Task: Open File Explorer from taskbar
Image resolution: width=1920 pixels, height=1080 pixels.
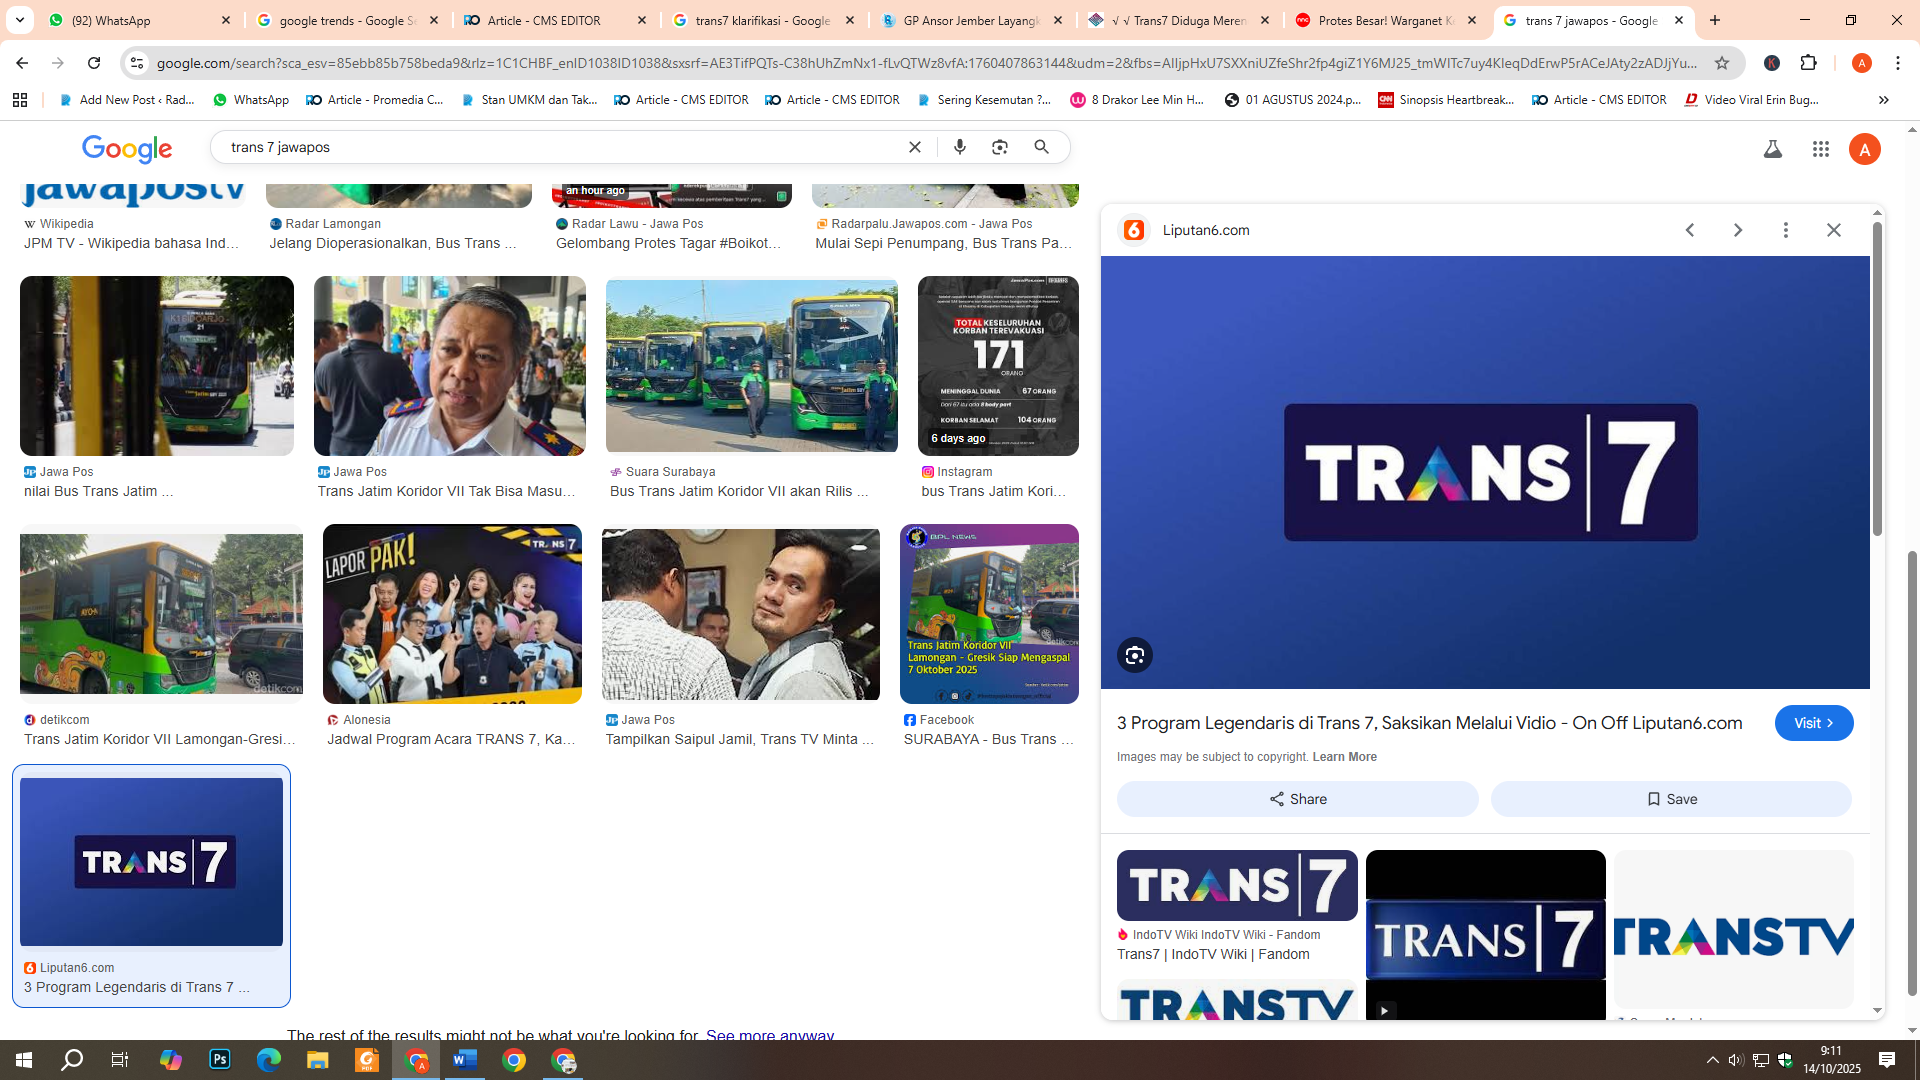Action: (318, 1060)
